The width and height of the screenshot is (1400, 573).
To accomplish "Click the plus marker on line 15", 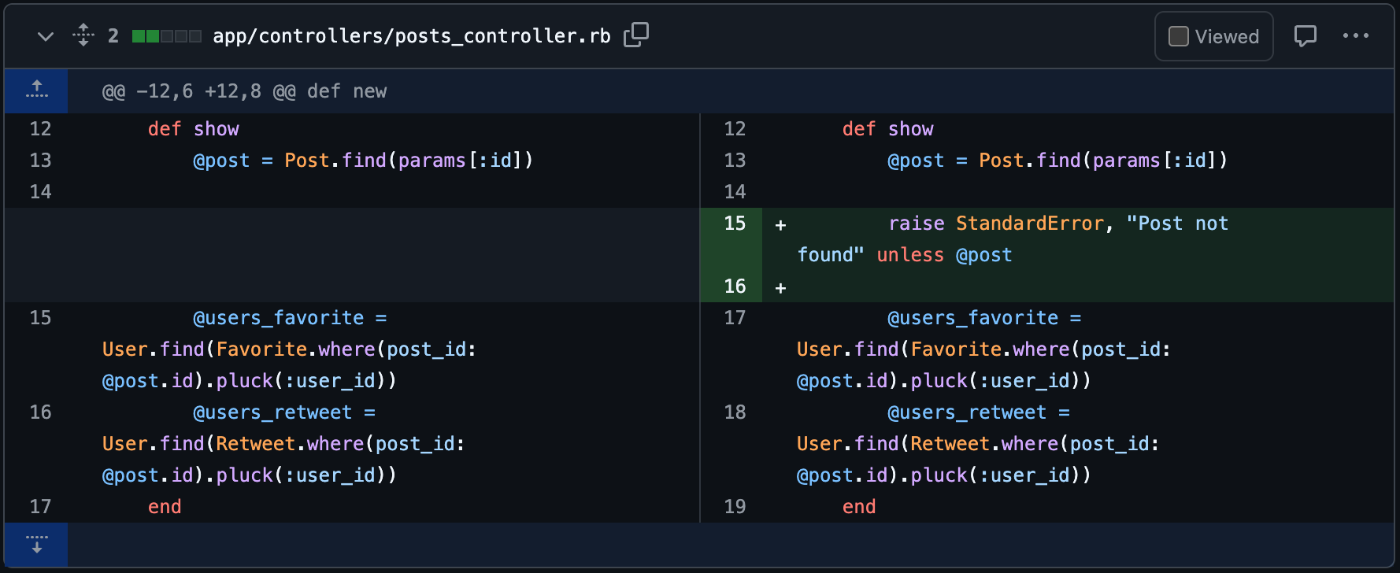I will [x=780, y=224].
